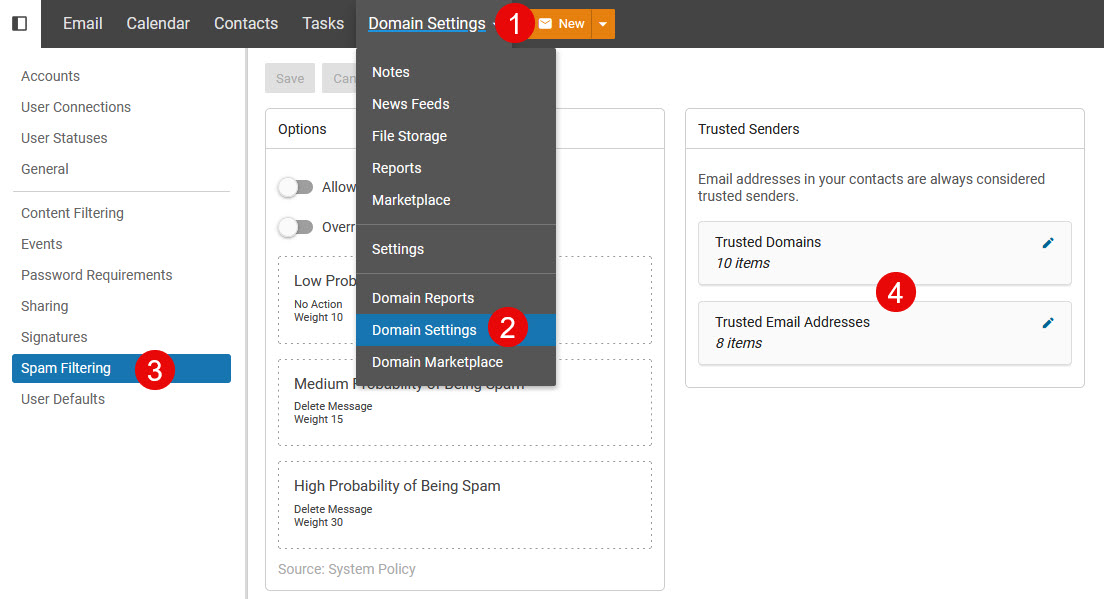
Task: Click 'Weight 15' text
Action: (318, 420)
